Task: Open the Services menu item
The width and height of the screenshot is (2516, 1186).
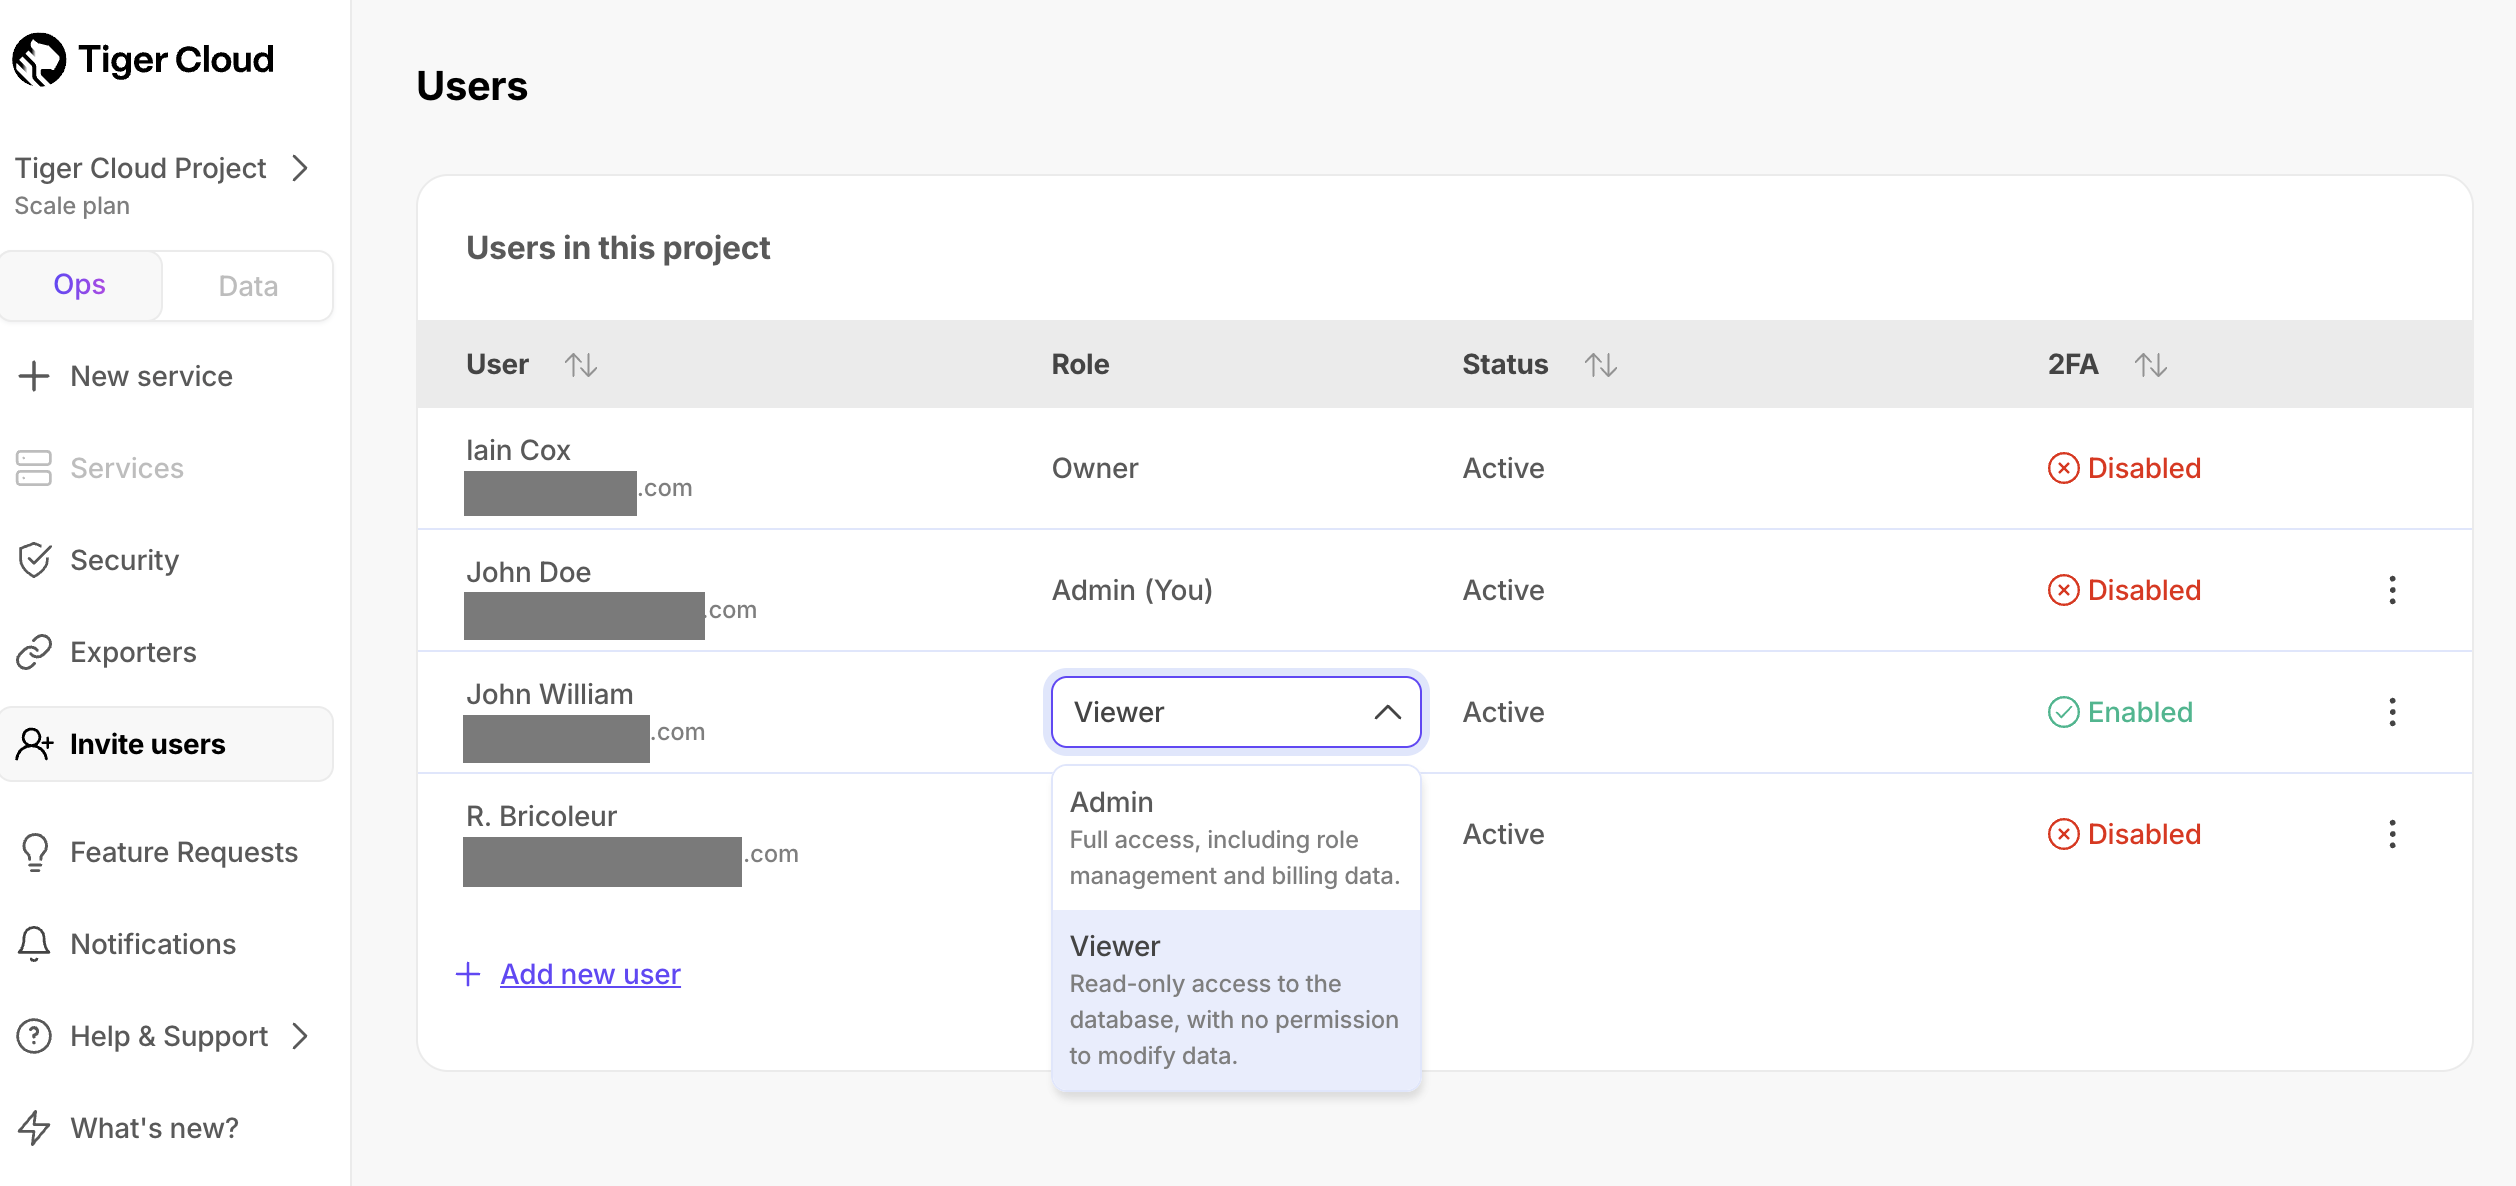Action: [x=127, y=468]
